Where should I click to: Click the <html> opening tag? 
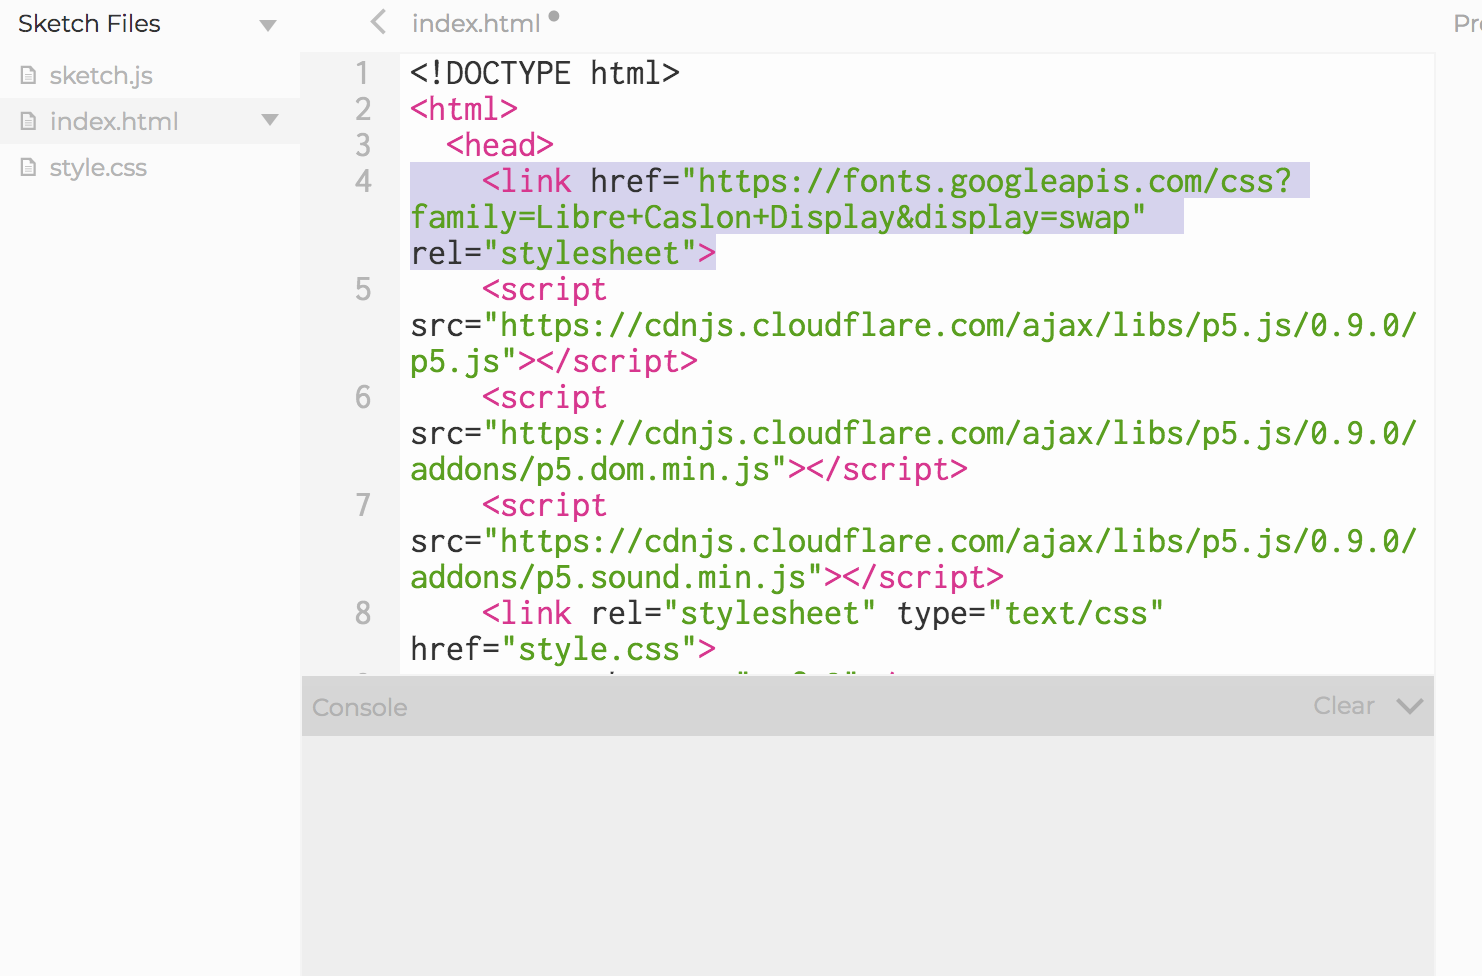pos(464,109)
